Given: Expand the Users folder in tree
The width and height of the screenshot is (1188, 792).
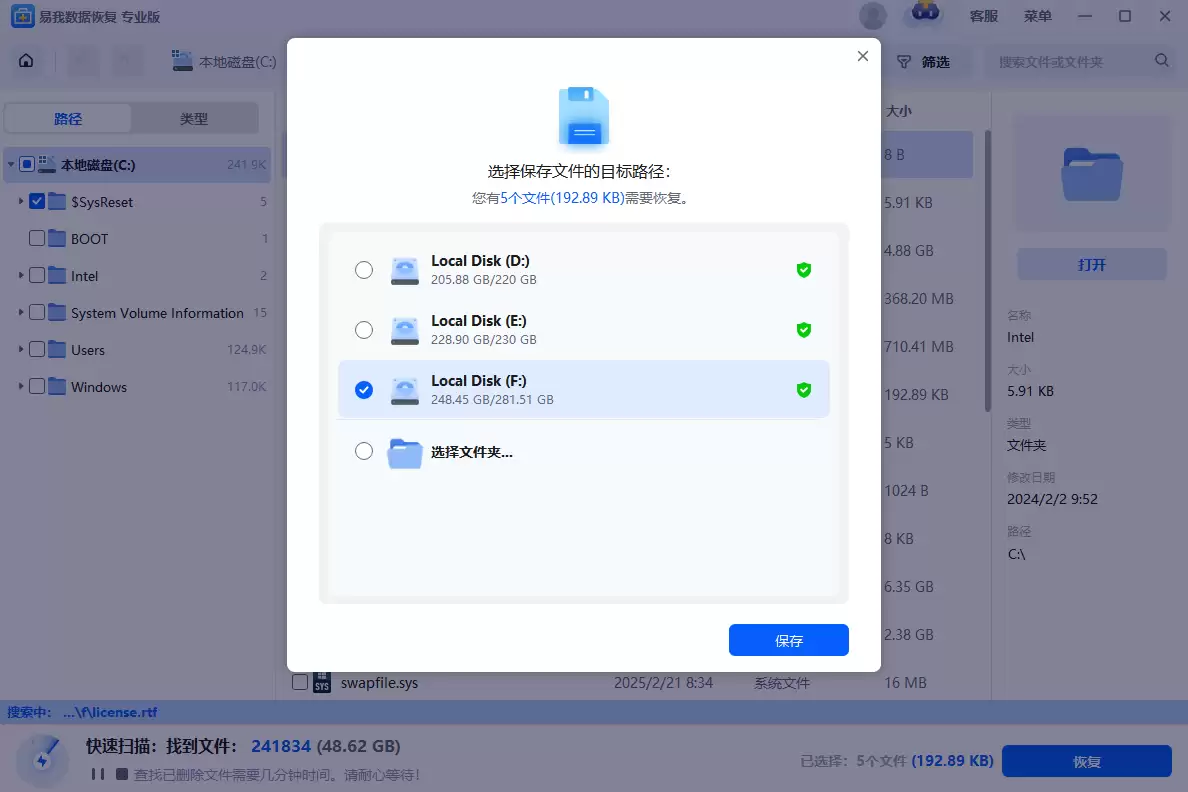Looking at the screenshot, I should pos(21,350).
